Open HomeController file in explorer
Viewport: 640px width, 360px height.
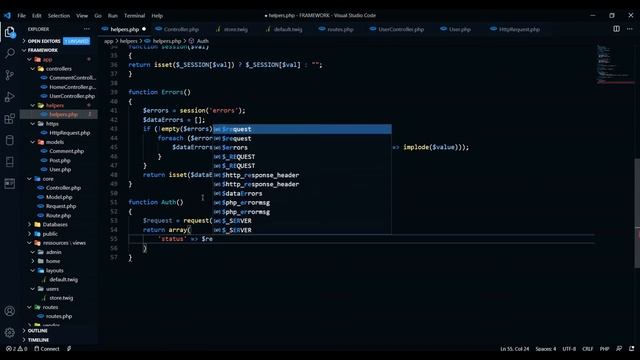tap(72, 87)
